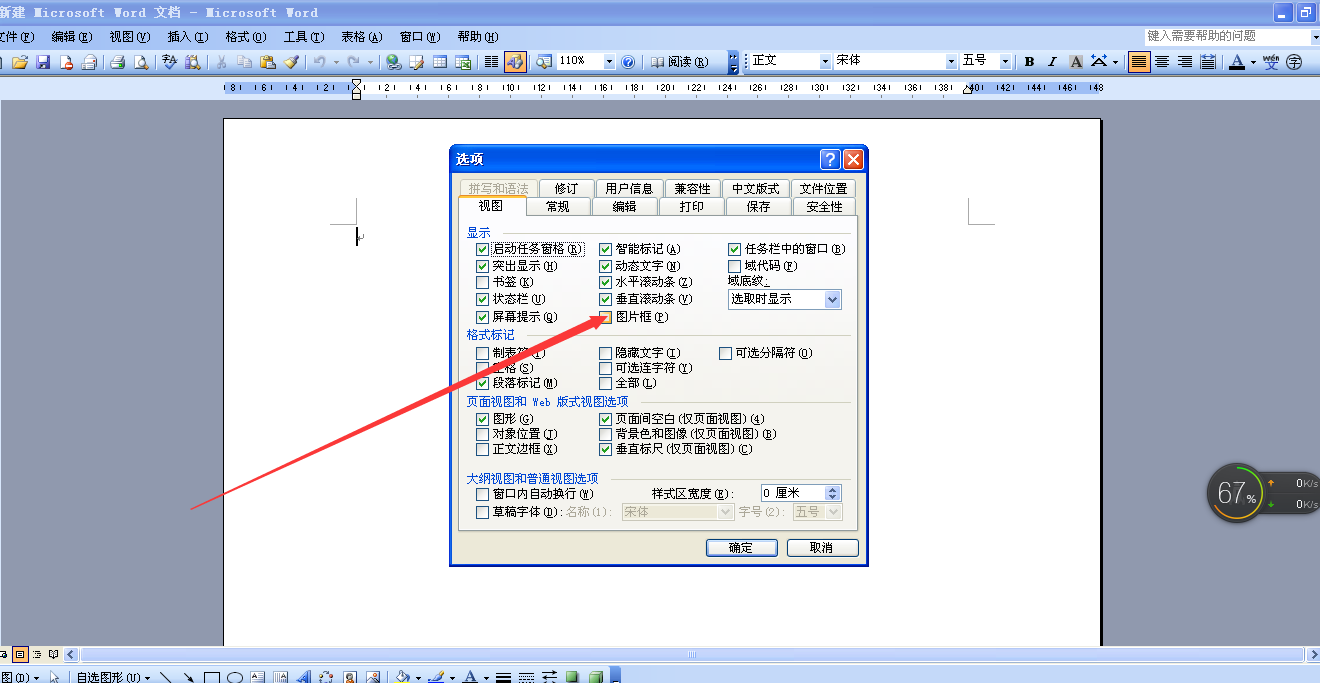Click the Open folder icon in toolbar
The image size is (1320, 683).
20,62
